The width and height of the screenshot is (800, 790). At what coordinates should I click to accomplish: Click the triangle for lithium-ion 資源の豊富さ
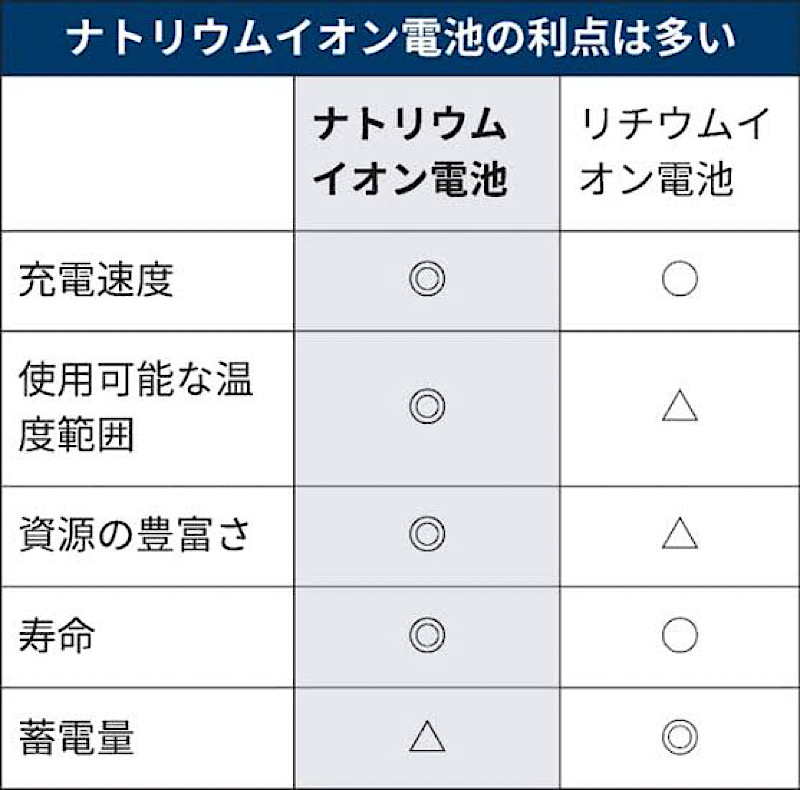(680, 535)
